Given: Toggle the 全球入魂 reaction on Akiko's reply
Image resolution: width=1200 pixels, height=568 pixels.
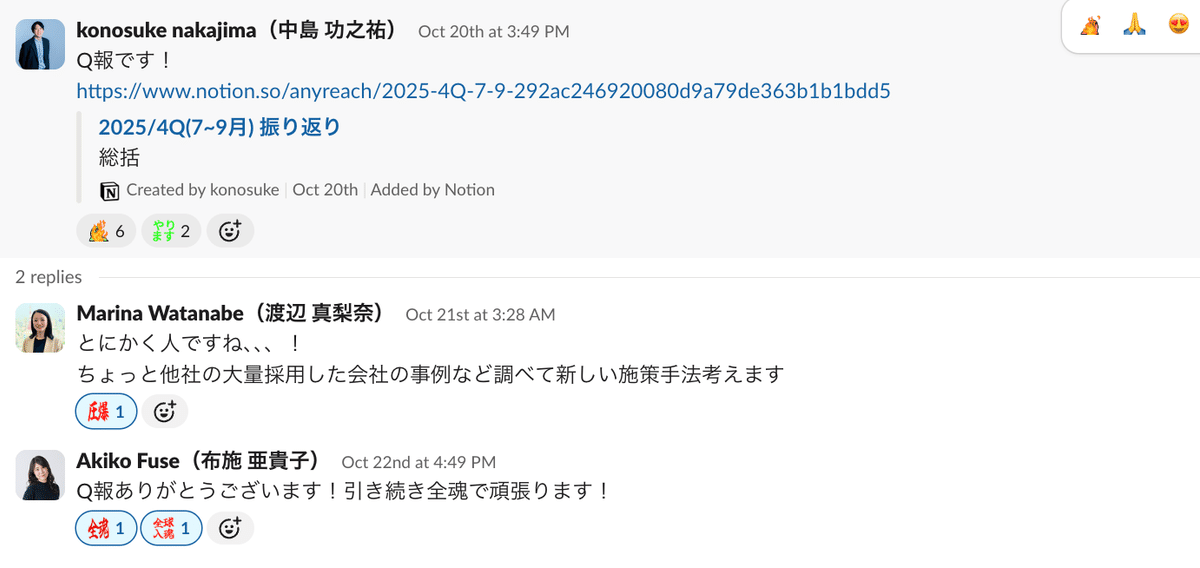Looking at the screenshot, I should point(171,528).
